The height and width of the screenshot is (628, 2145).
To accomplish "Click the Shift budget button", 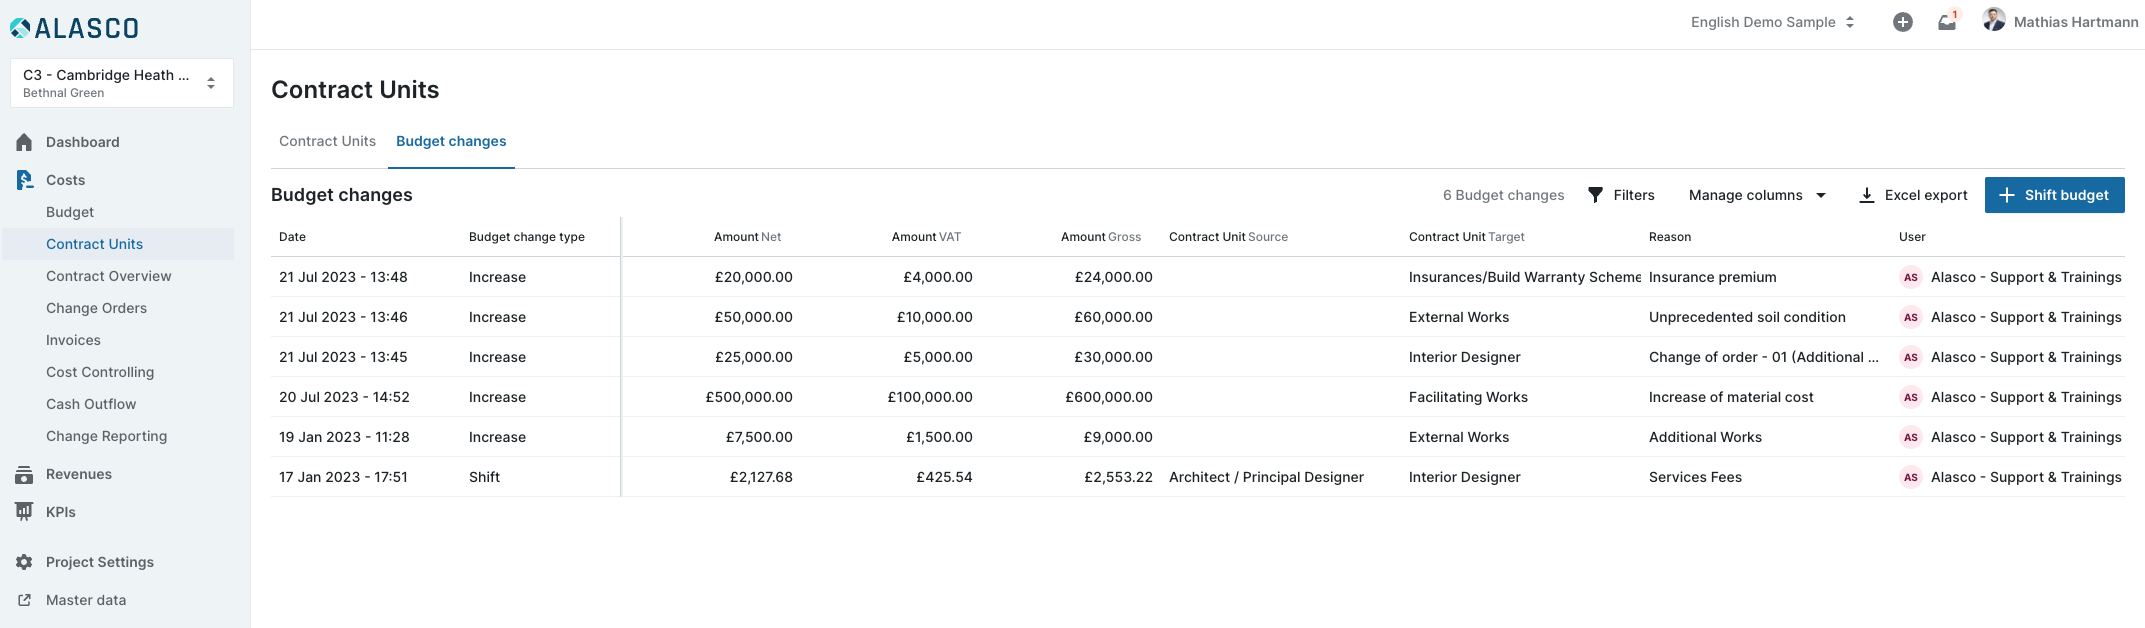I will pyautogui.click(x=2054, y=195).
